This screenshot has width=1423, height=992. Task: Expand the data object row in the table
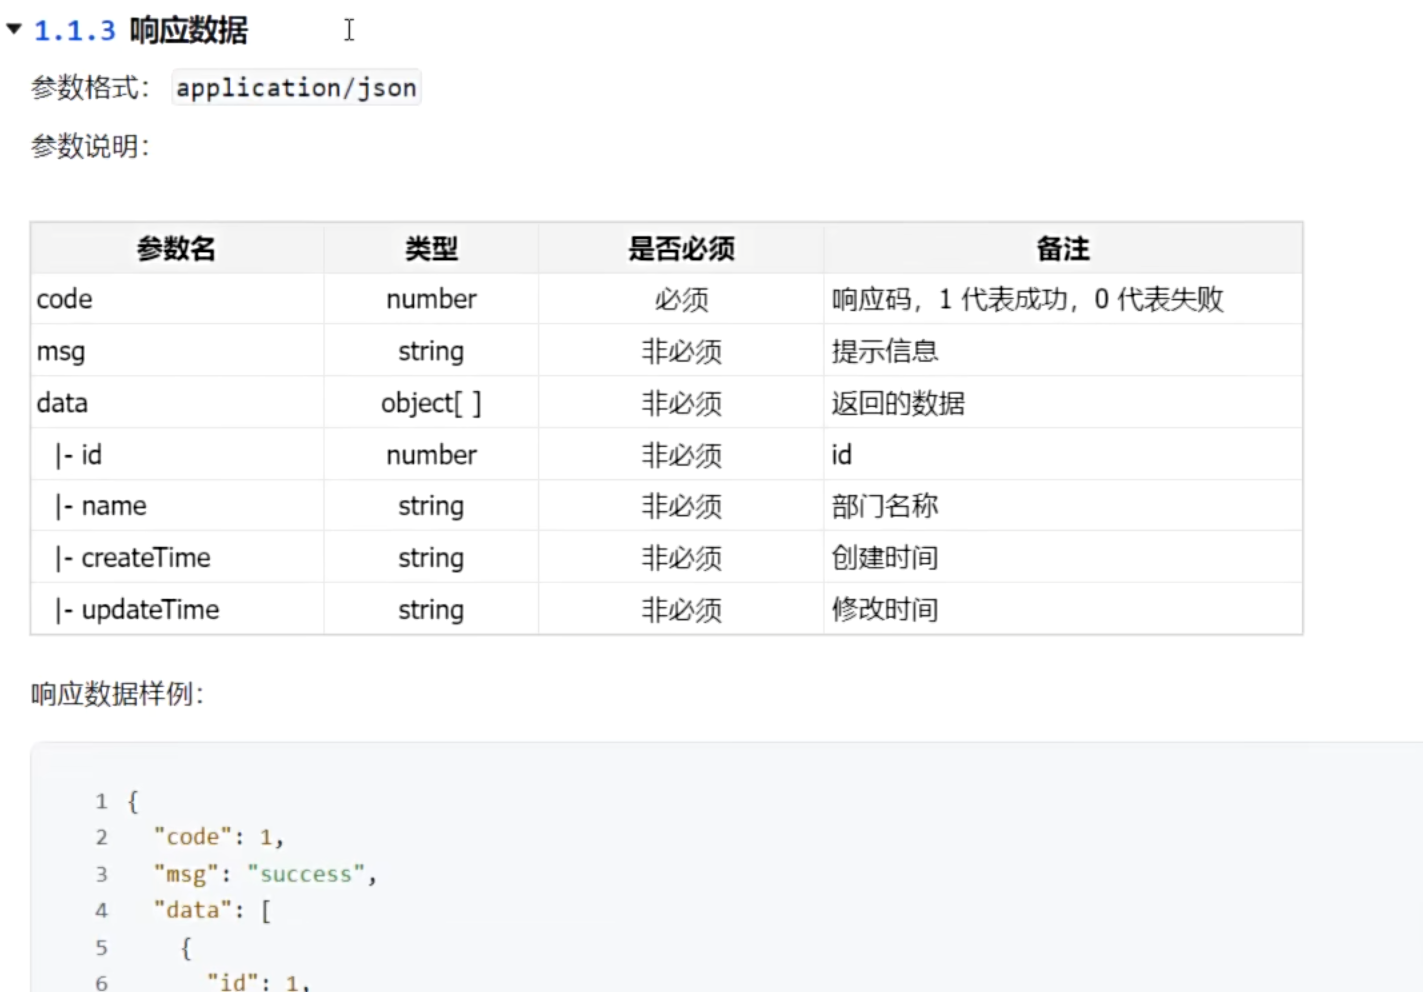62,402
